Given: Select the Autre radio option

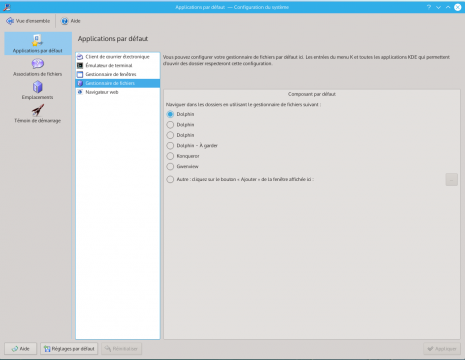Looking at the screenshot, I should (x=170, y=179).
